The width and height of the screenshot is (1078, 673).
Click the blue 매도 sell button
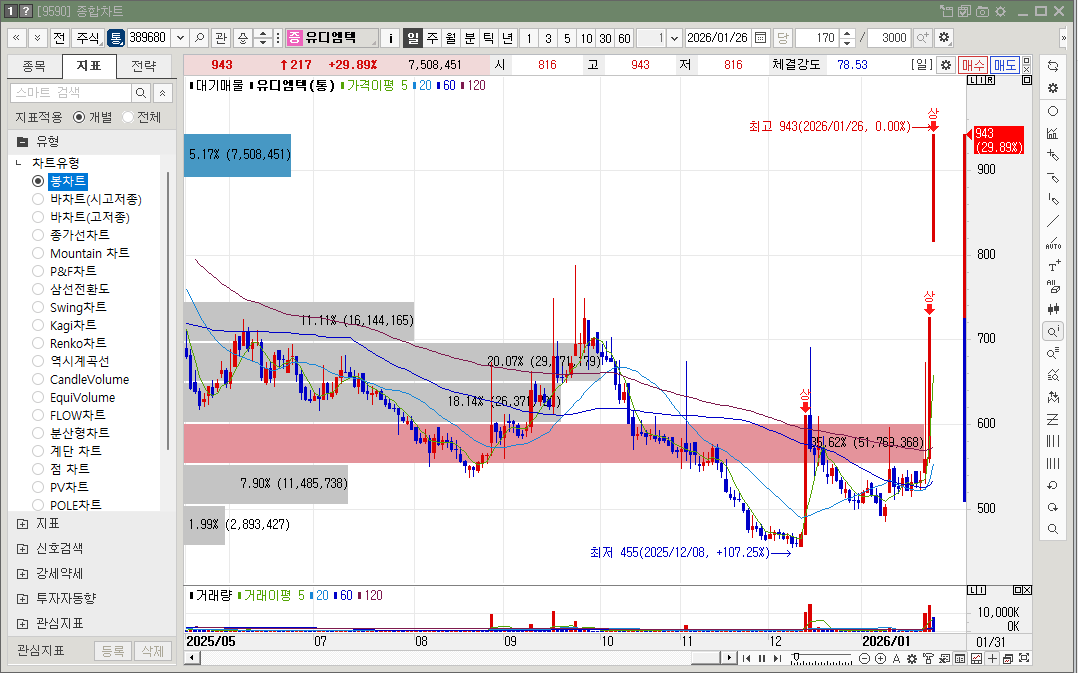1004,65
